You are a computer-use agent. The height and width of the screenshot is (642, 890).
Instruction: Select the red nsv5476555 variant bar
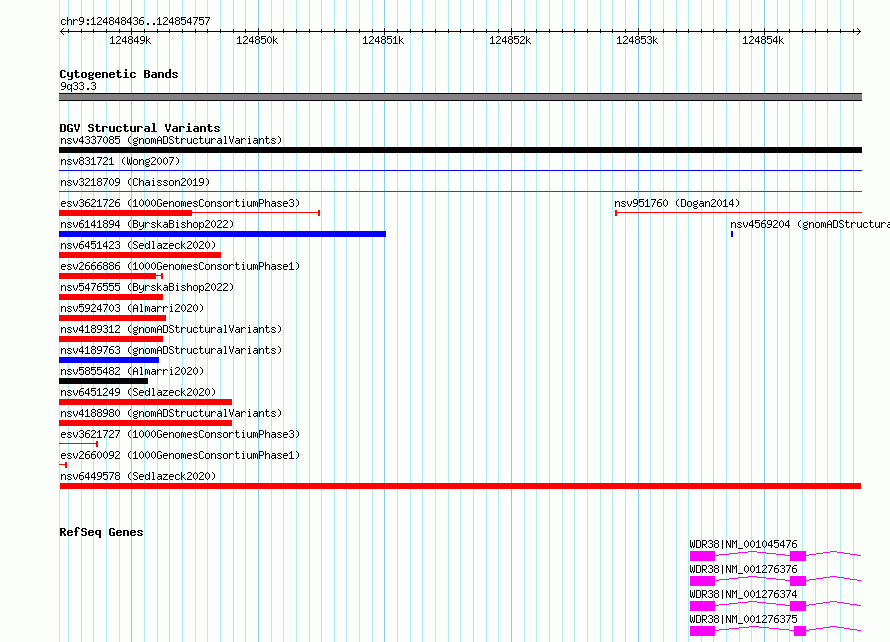tap(111, 297)
